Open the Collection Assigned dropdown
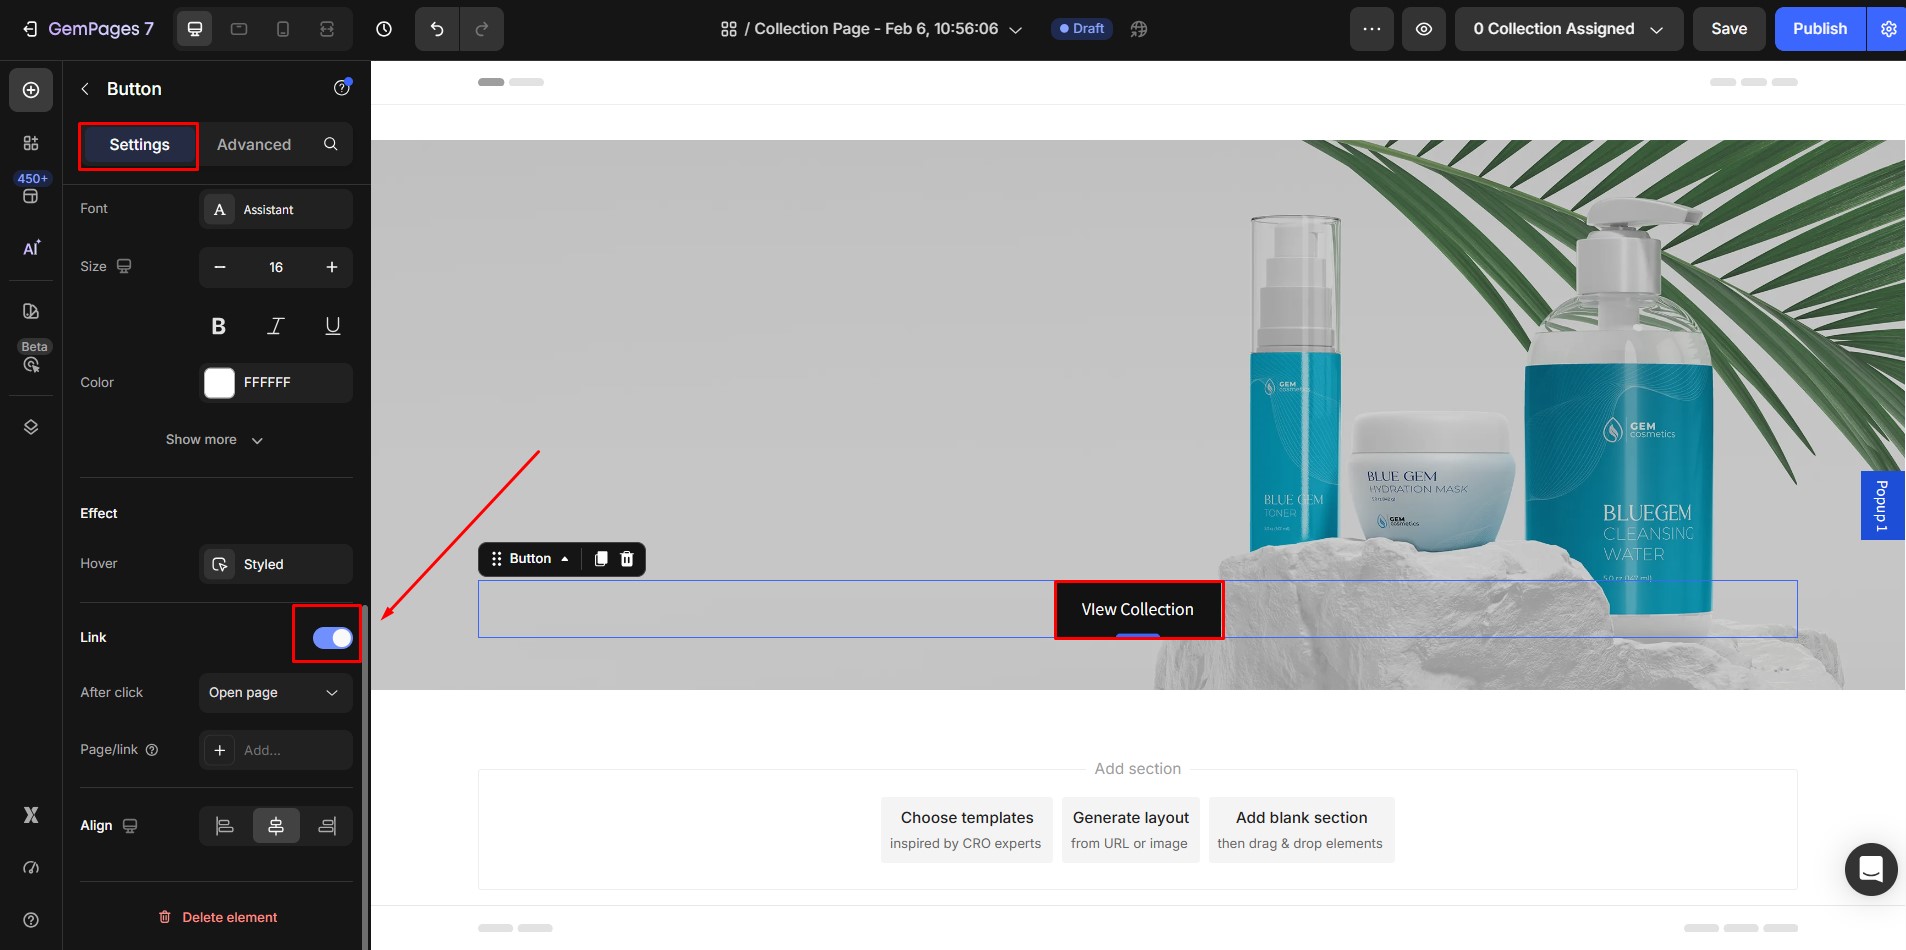The height and width of the screenshot is (950, 1906). 1568,29
